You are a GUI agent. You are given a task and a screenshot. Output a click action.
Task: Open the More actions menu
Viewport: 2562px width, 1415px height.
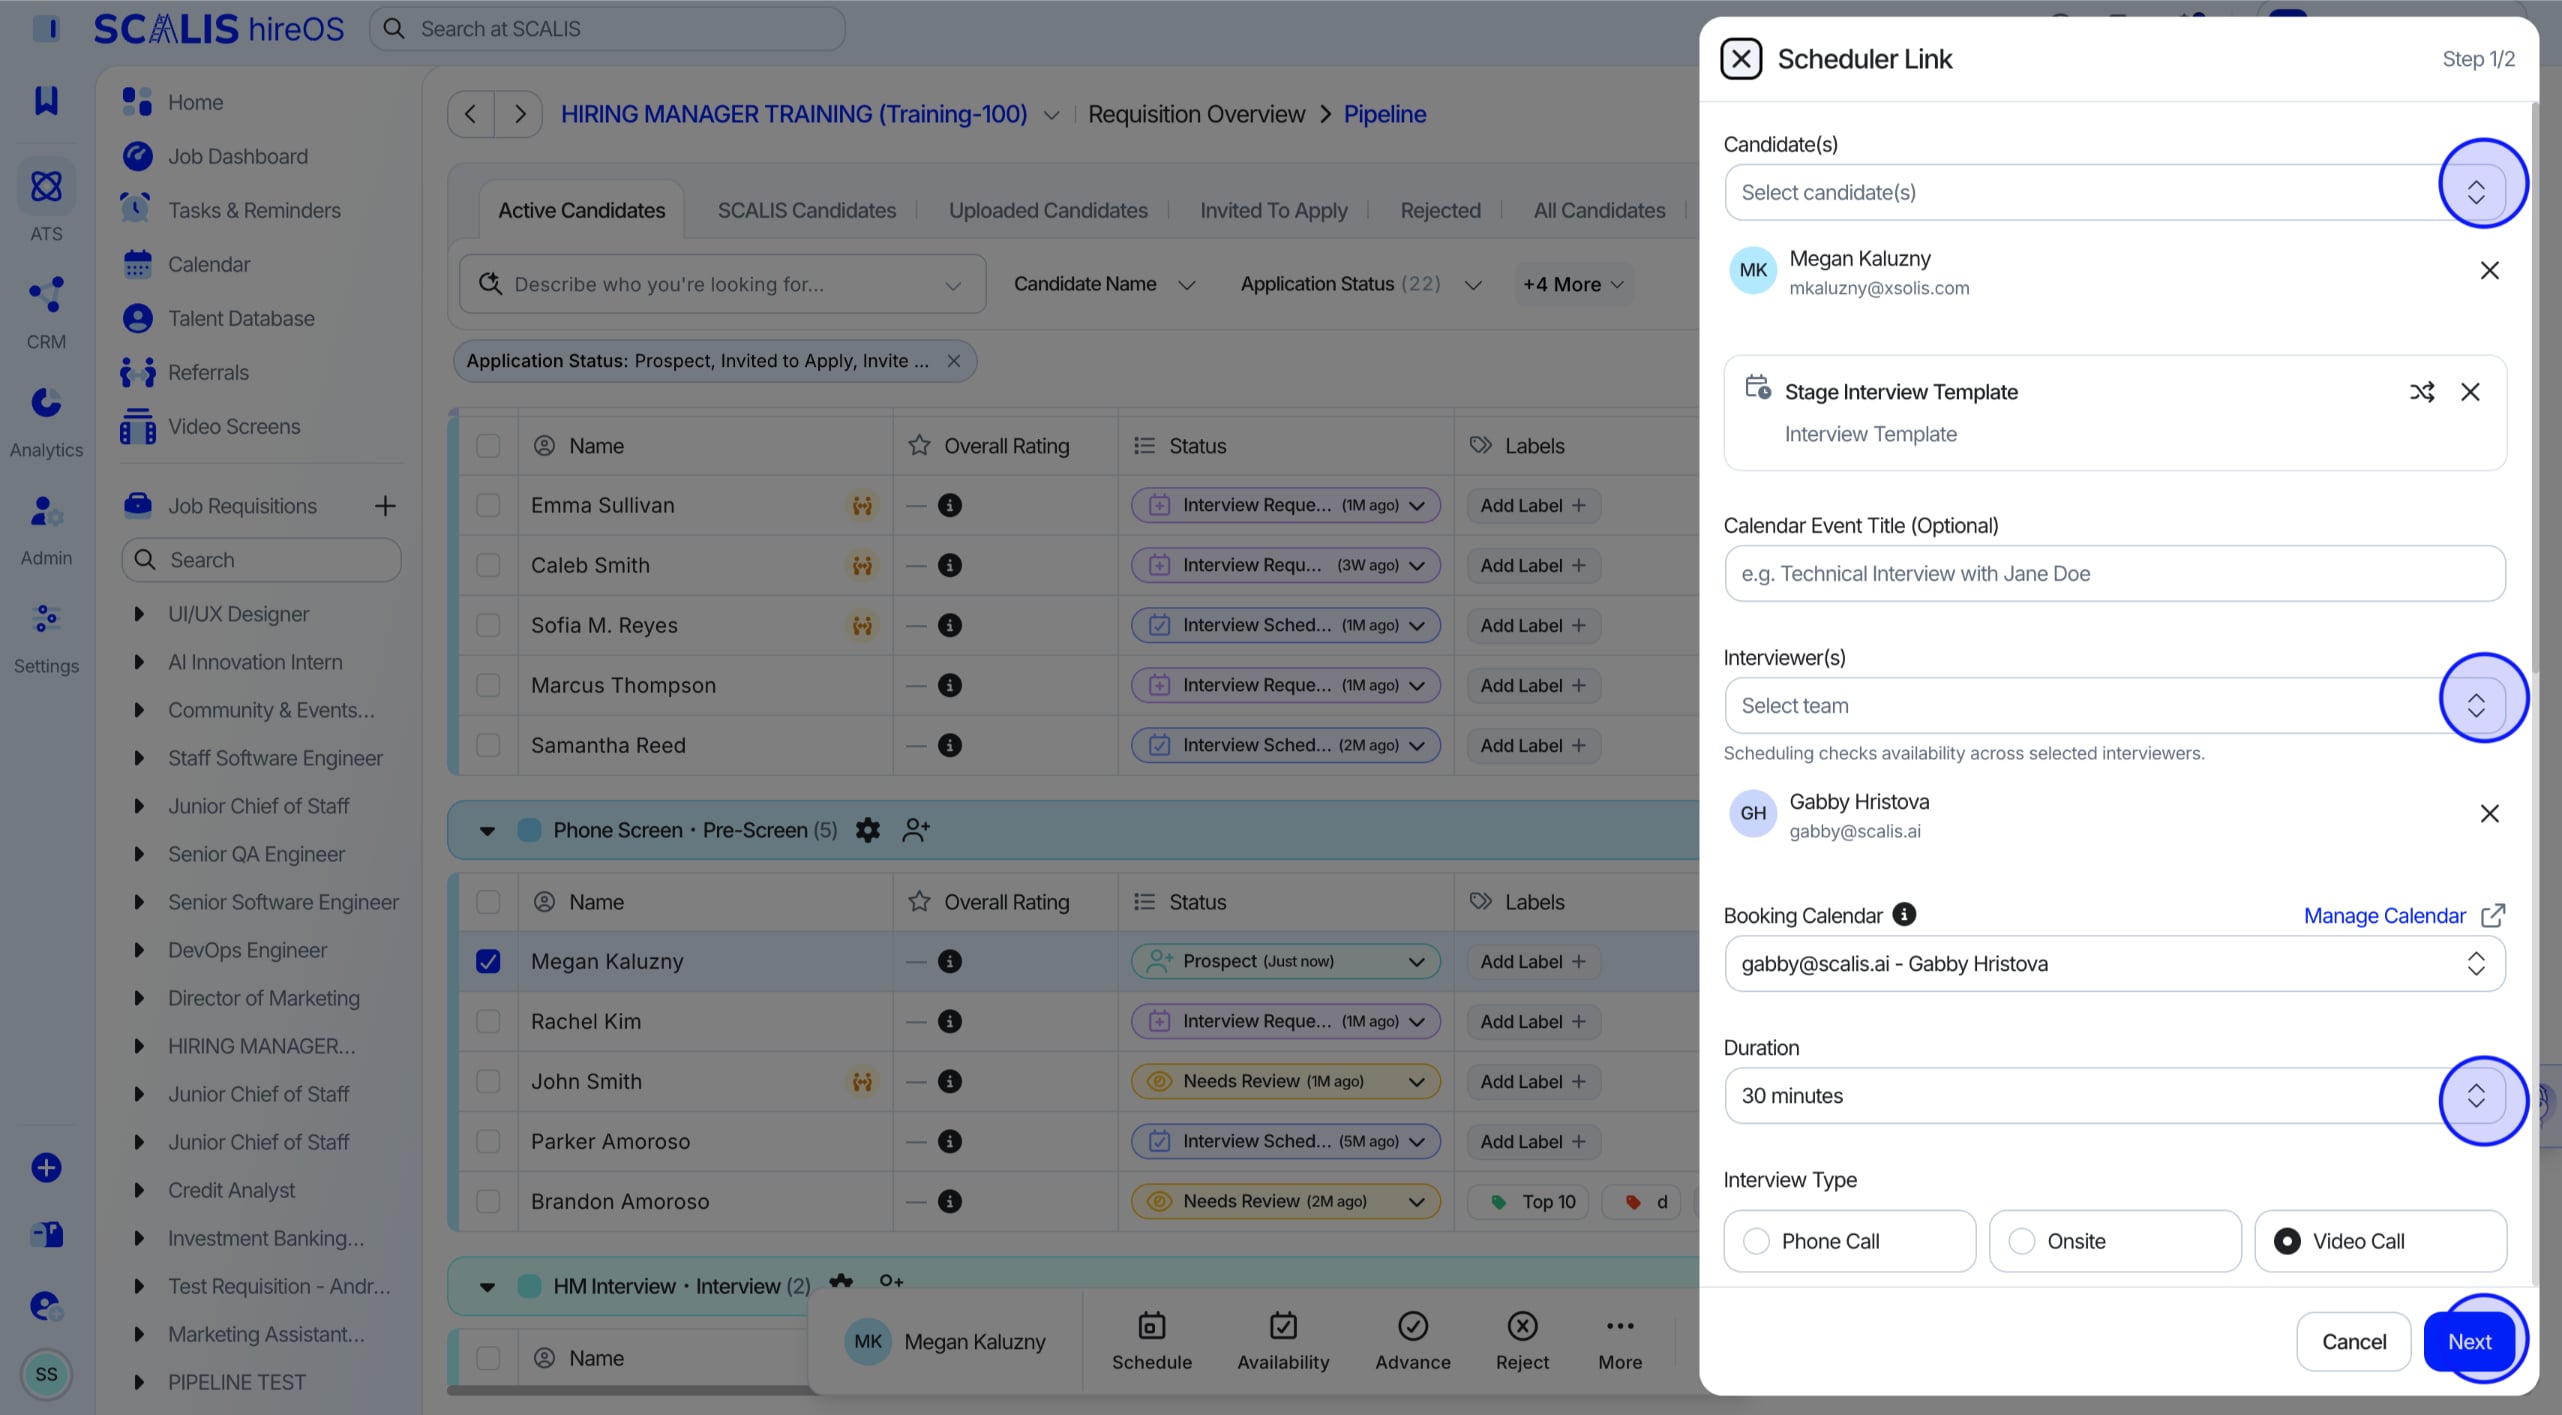click(1620, 1341)
